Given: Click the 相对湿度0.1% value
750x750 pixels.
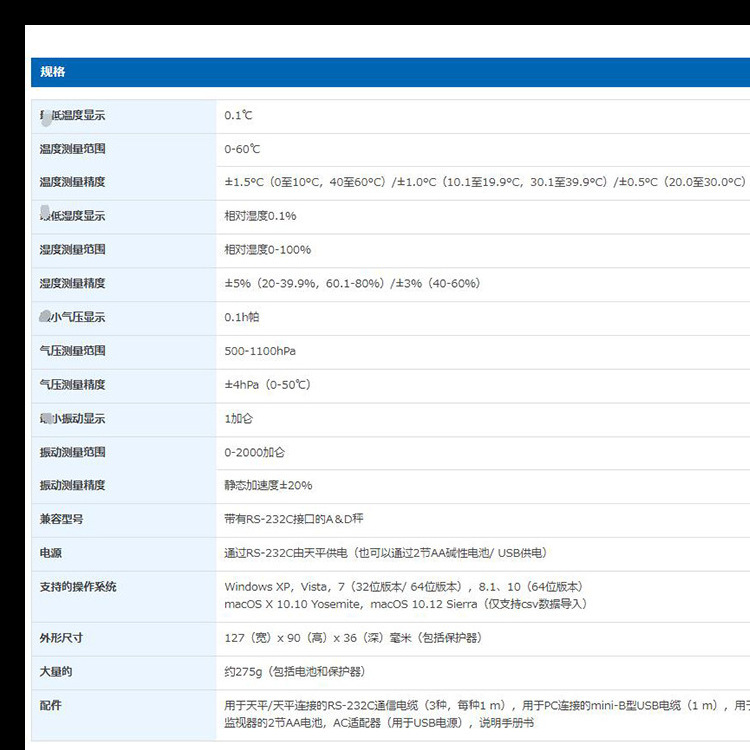Looking at the screenshot, I should pos(260,216).
